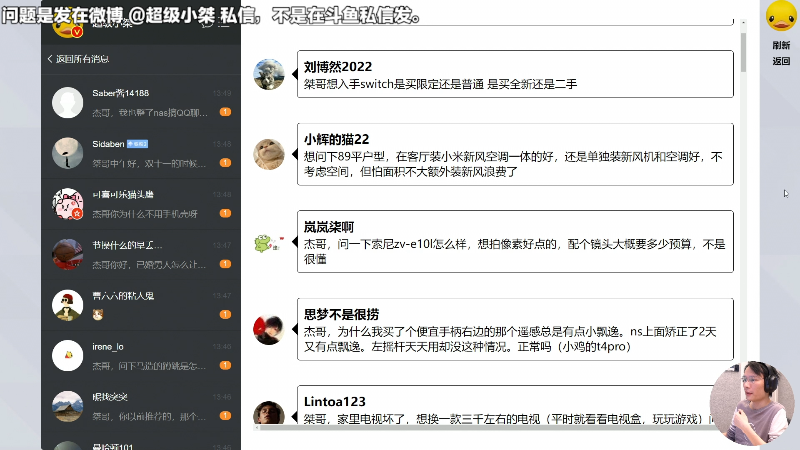Open the Saber酱14188 conversation name
Image resolution: width=800 pixels, height=450 pixels.
pyautogui.click(x=120, y=93)
